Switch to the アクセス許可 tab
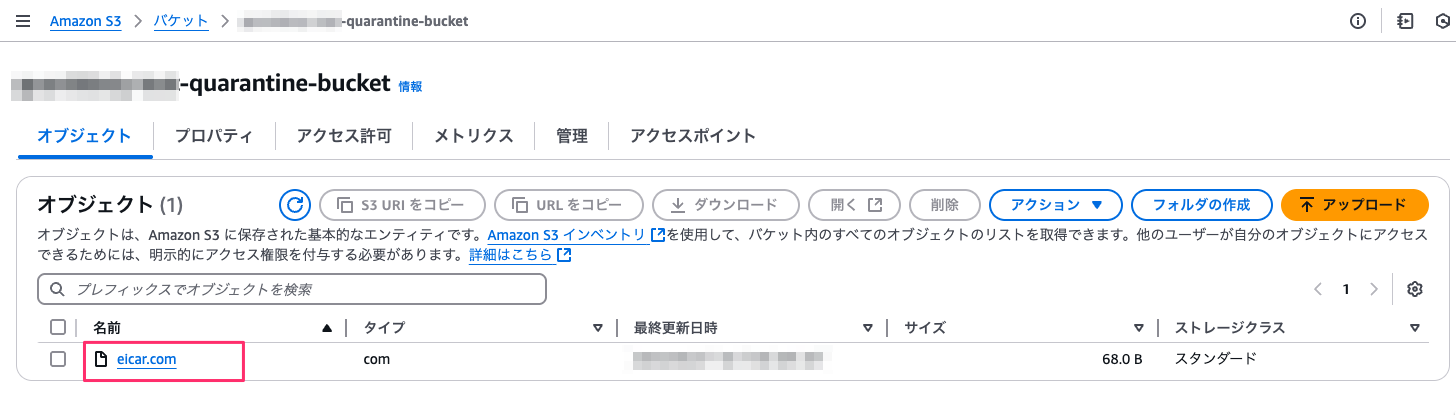 [x=343, y=136]
